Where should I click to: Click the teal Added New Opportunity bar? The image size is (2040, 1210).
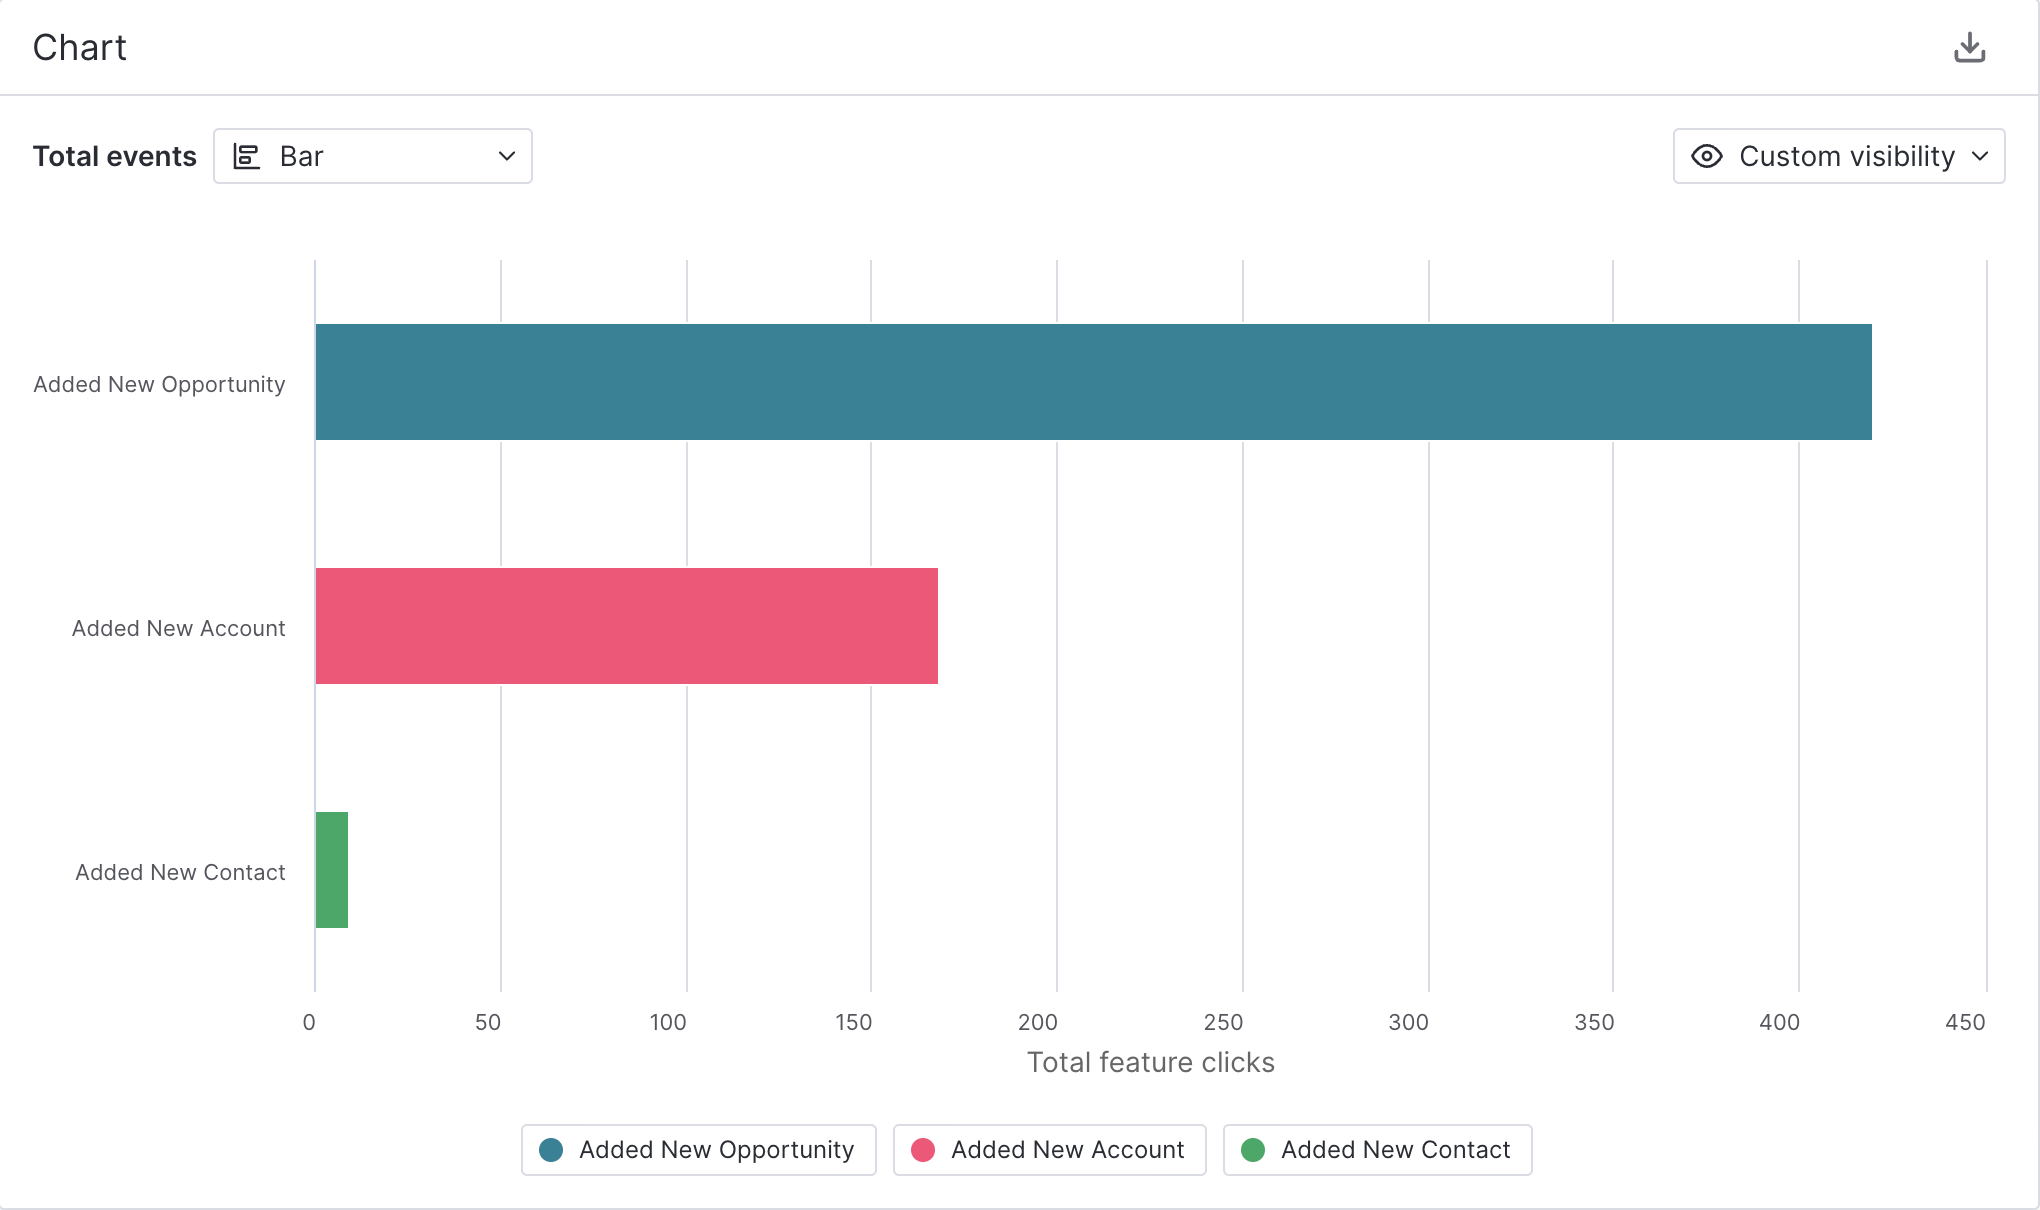click(x=1092, y=382)
